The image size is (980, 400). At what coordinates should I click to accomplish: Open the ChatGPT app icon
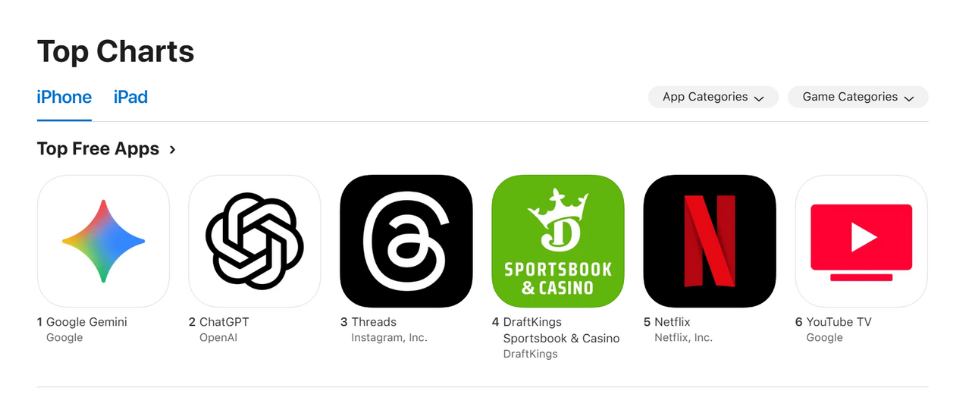(x=254, y=241)
